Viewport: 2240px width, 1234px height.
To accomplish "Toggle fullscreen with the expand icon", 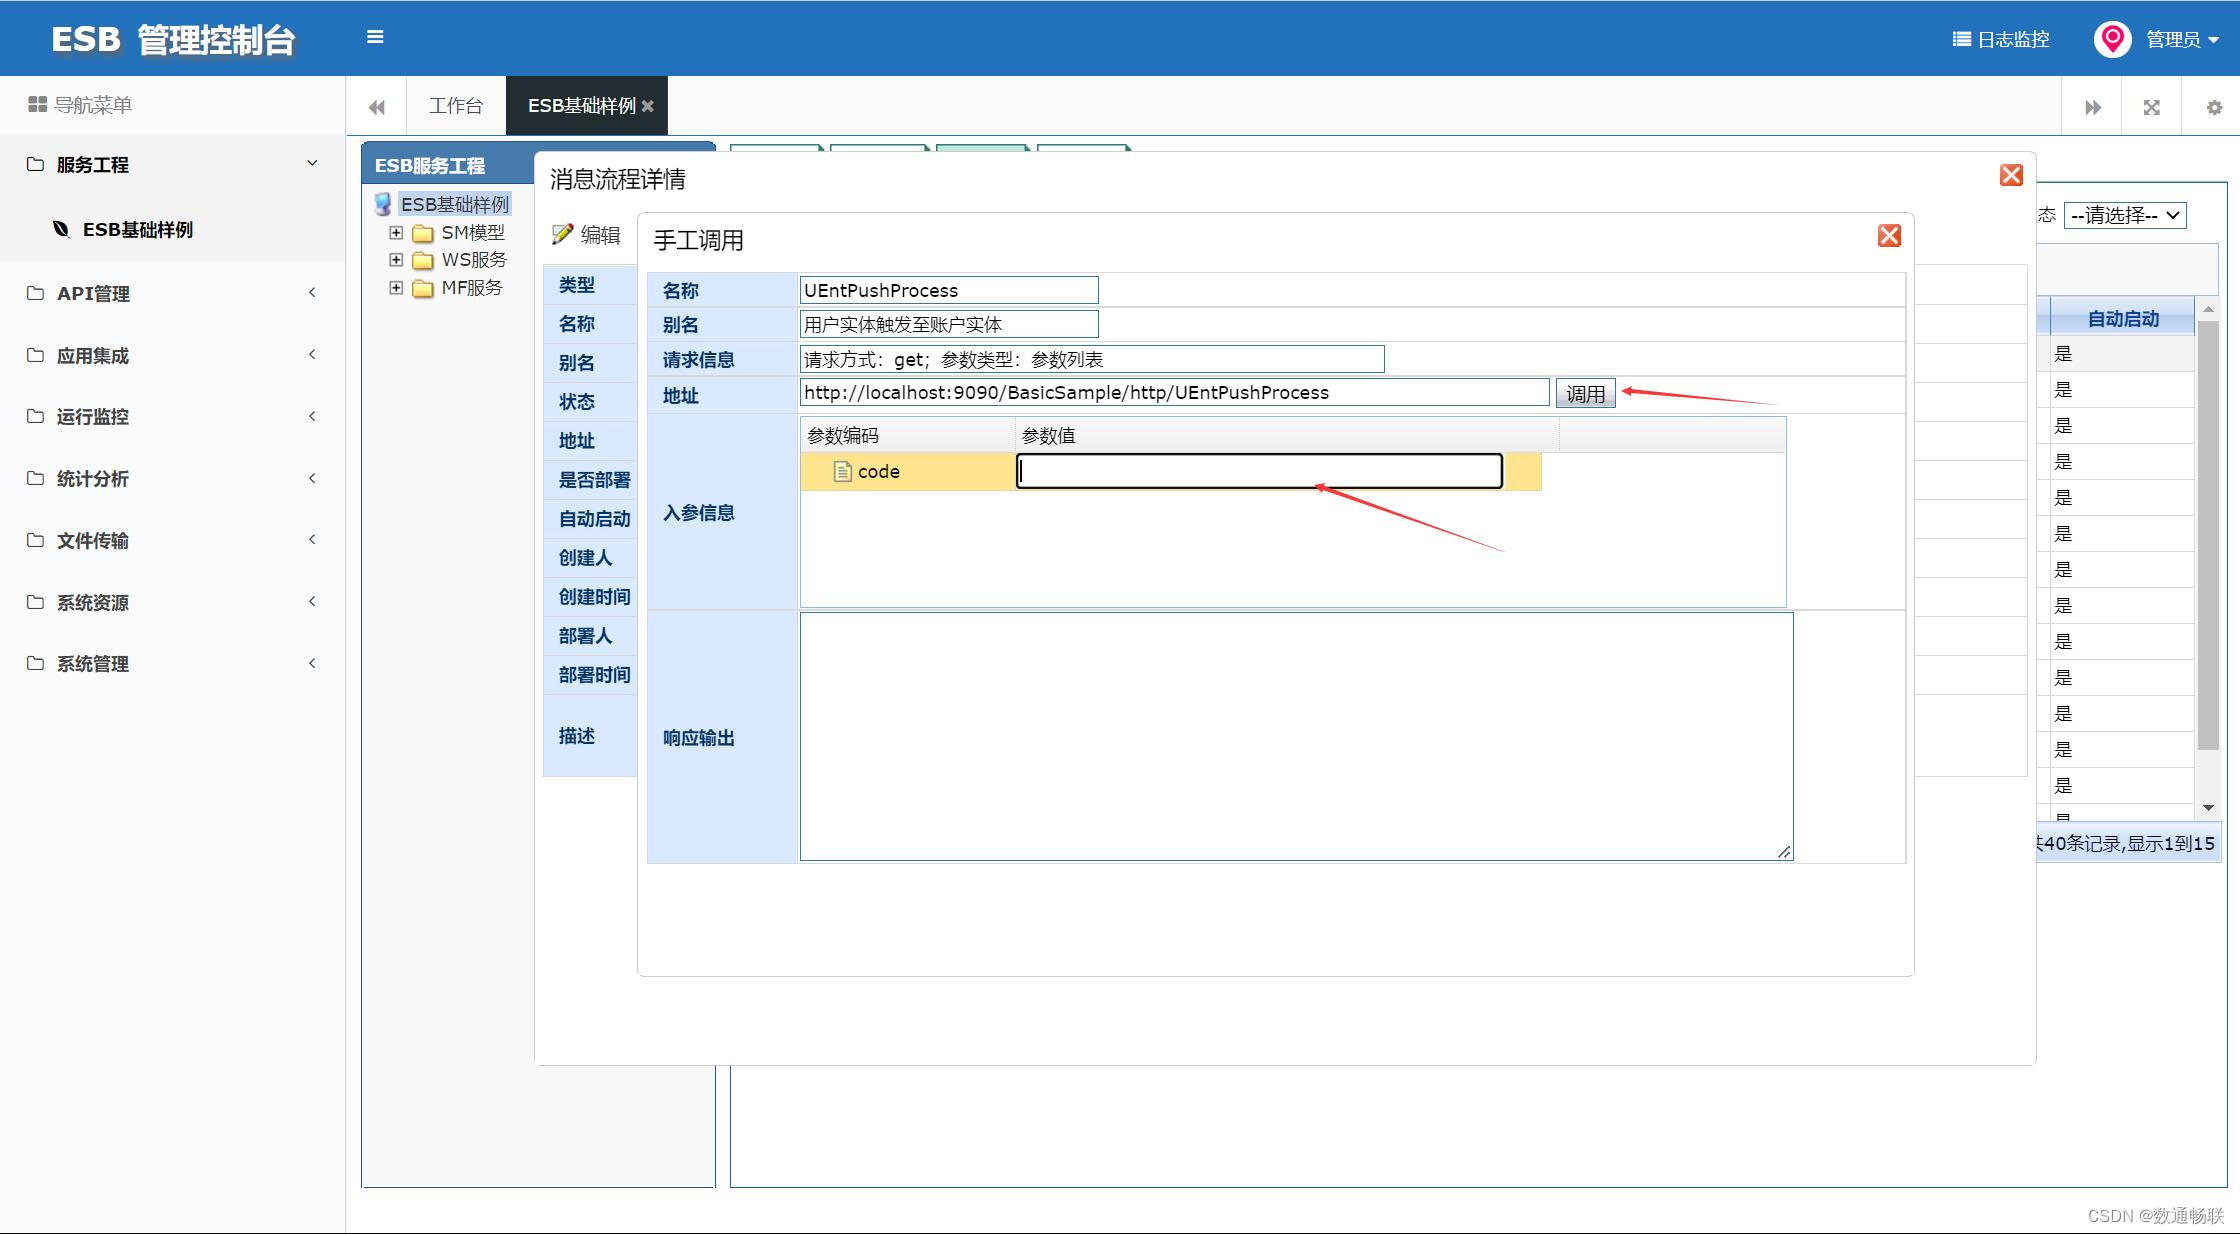I will (2152, 107).
